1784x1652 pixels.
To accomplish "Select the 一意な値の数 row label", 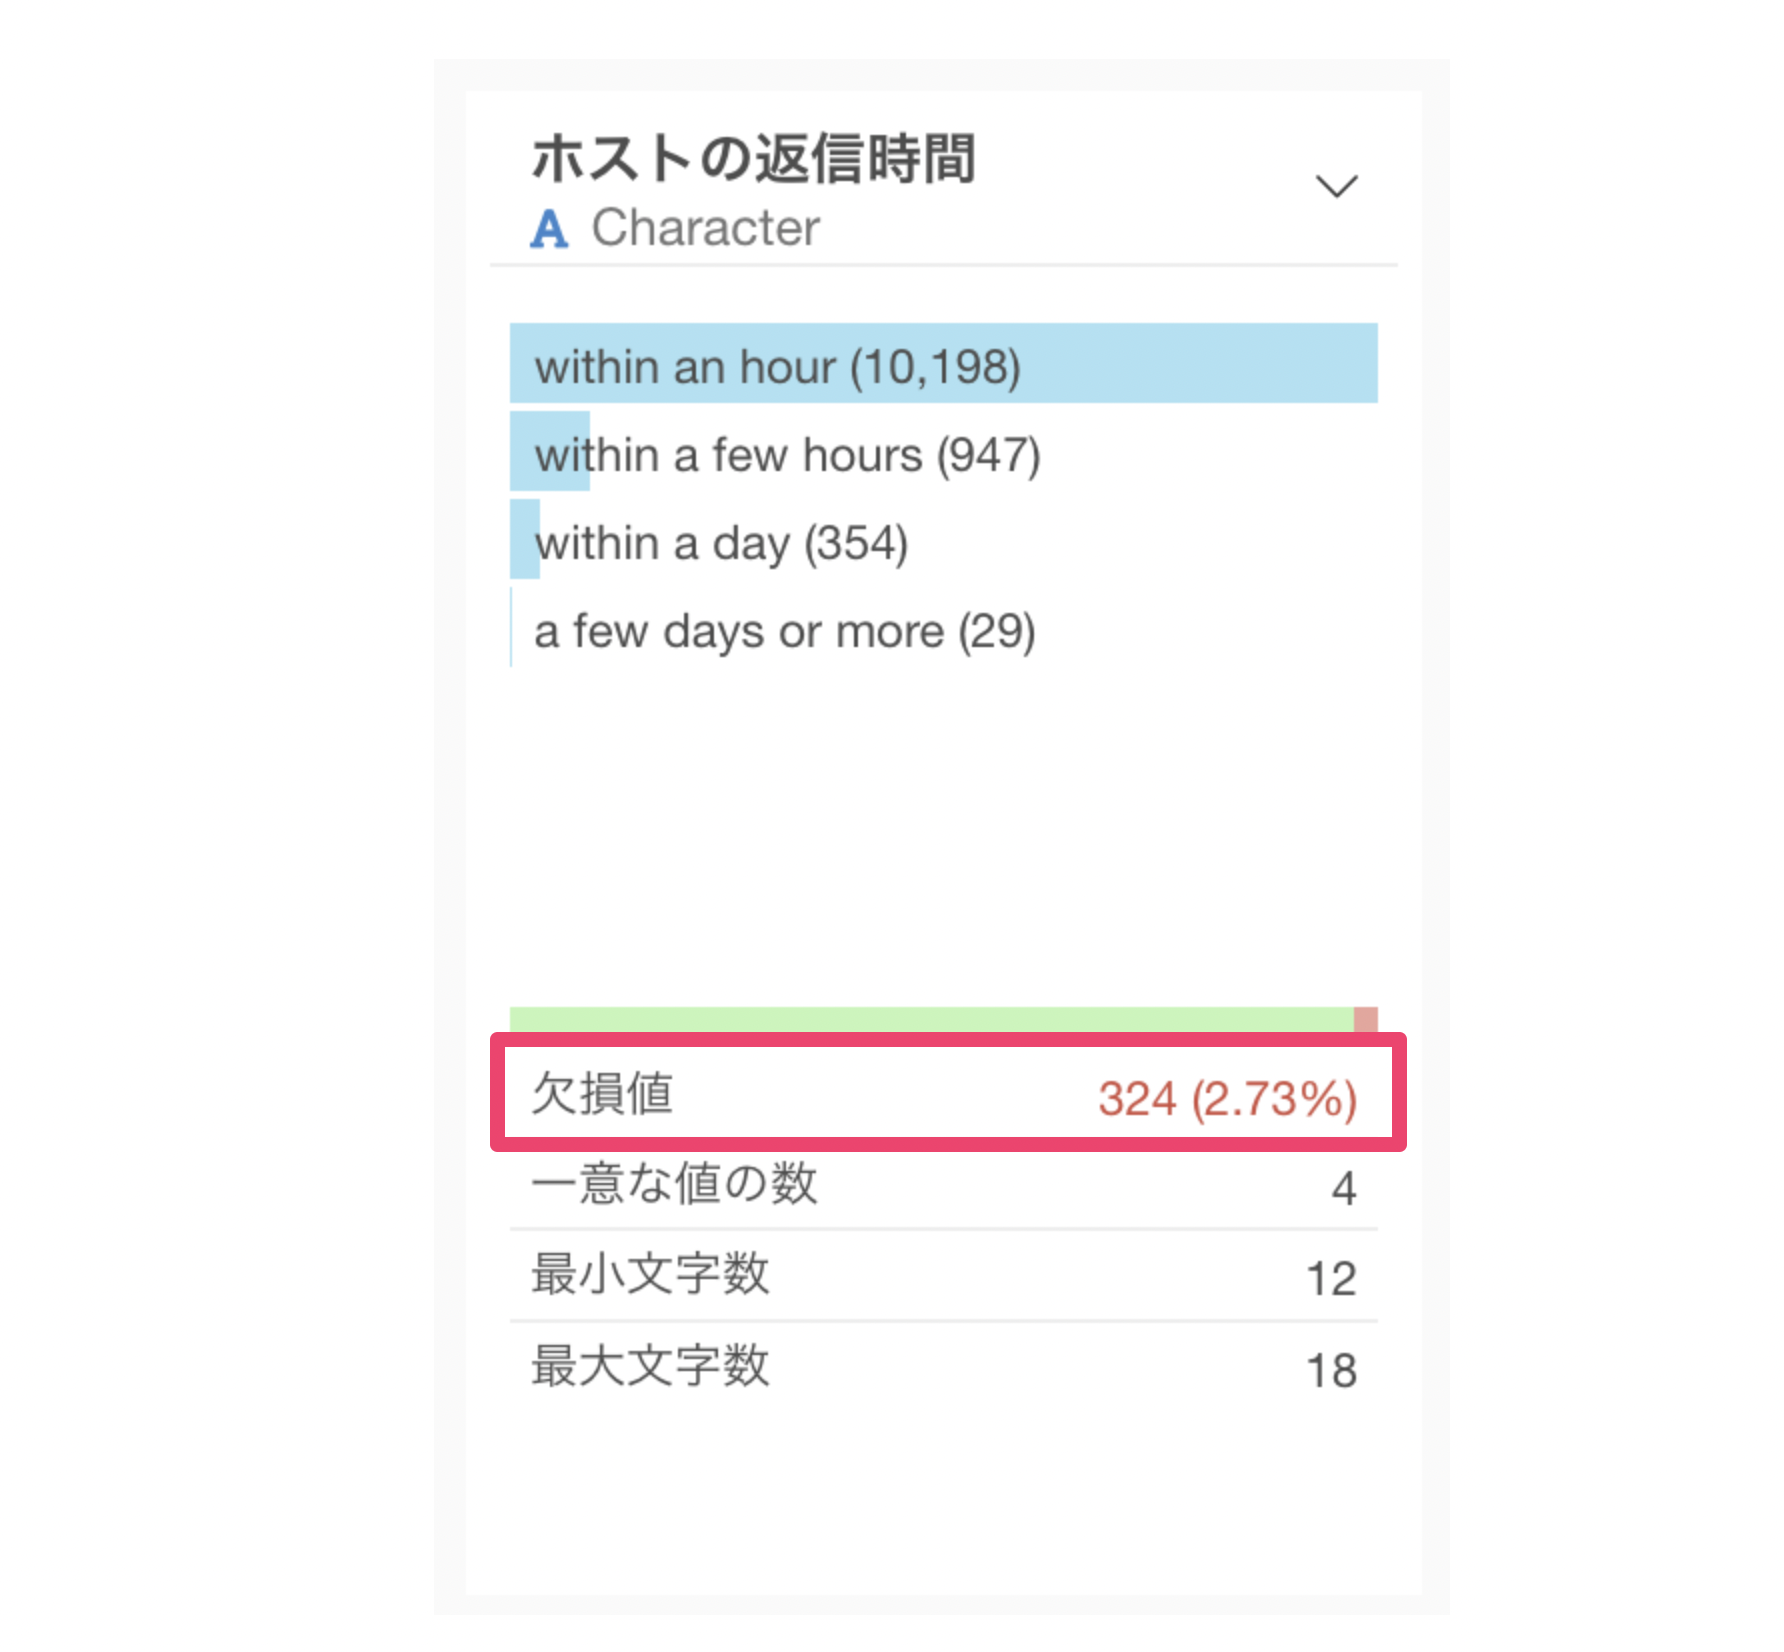I will point(674,1183).
